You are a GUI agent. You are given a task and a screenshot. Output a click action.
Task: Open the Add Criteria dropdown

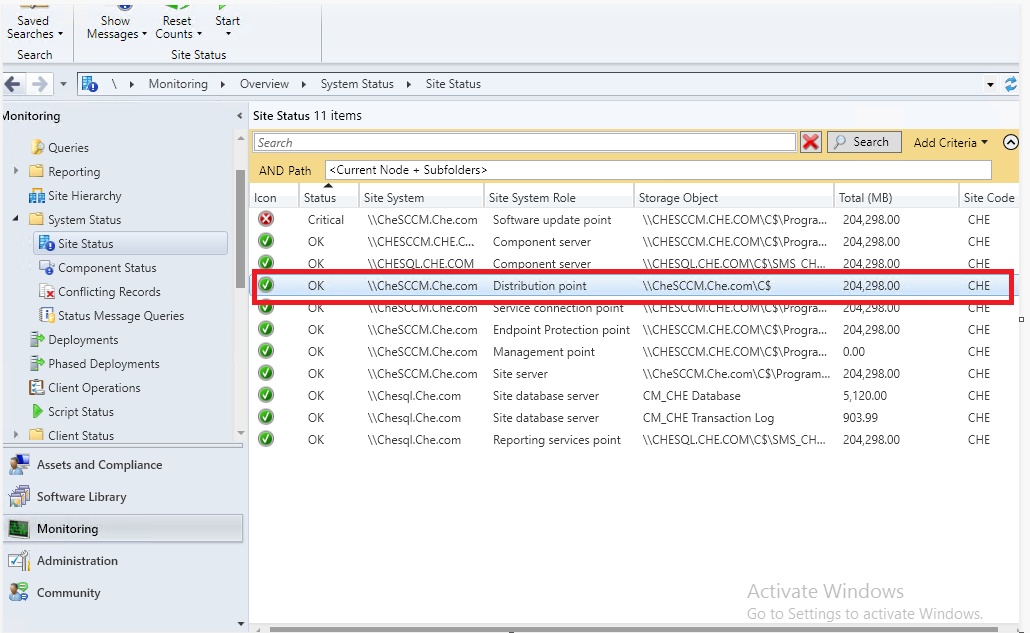point(950,142)
